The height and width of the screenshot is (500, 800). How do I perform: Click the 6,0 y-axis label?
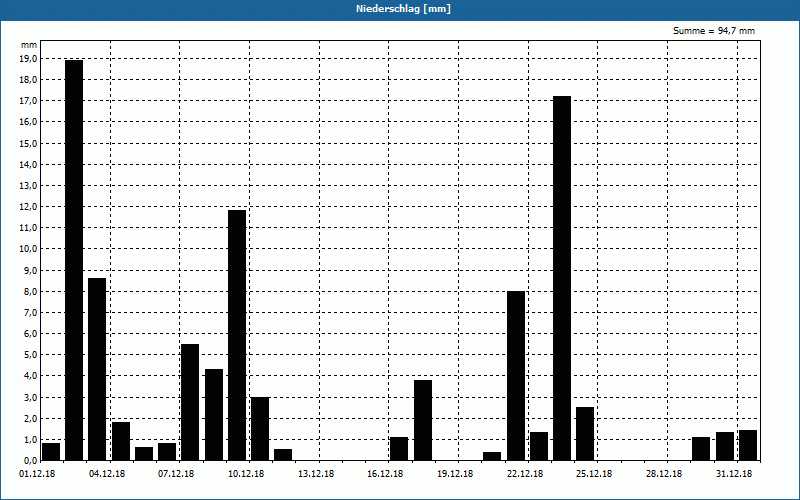point(30,334)
